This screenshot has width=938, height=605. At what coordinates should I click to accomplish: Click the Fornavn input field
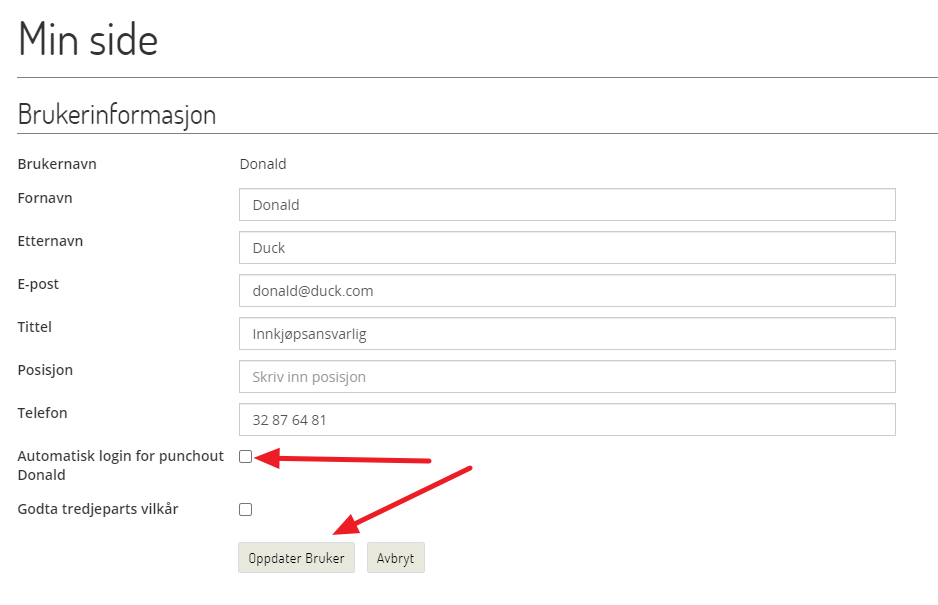[567, 205]
